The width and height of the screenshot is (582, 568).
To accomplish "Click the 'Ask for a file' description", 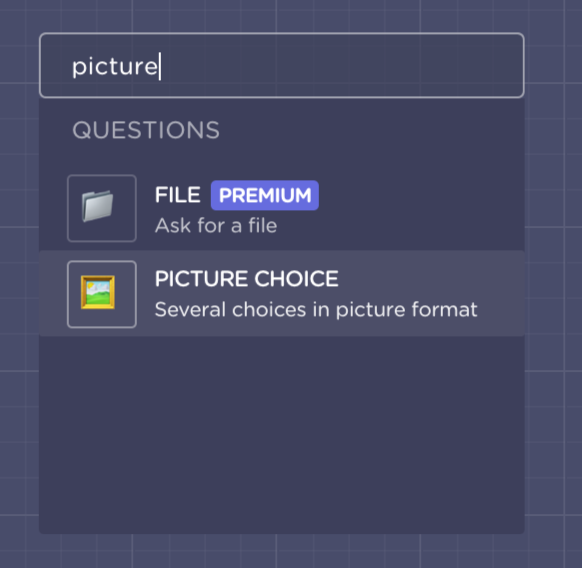I will click(216, 225).
